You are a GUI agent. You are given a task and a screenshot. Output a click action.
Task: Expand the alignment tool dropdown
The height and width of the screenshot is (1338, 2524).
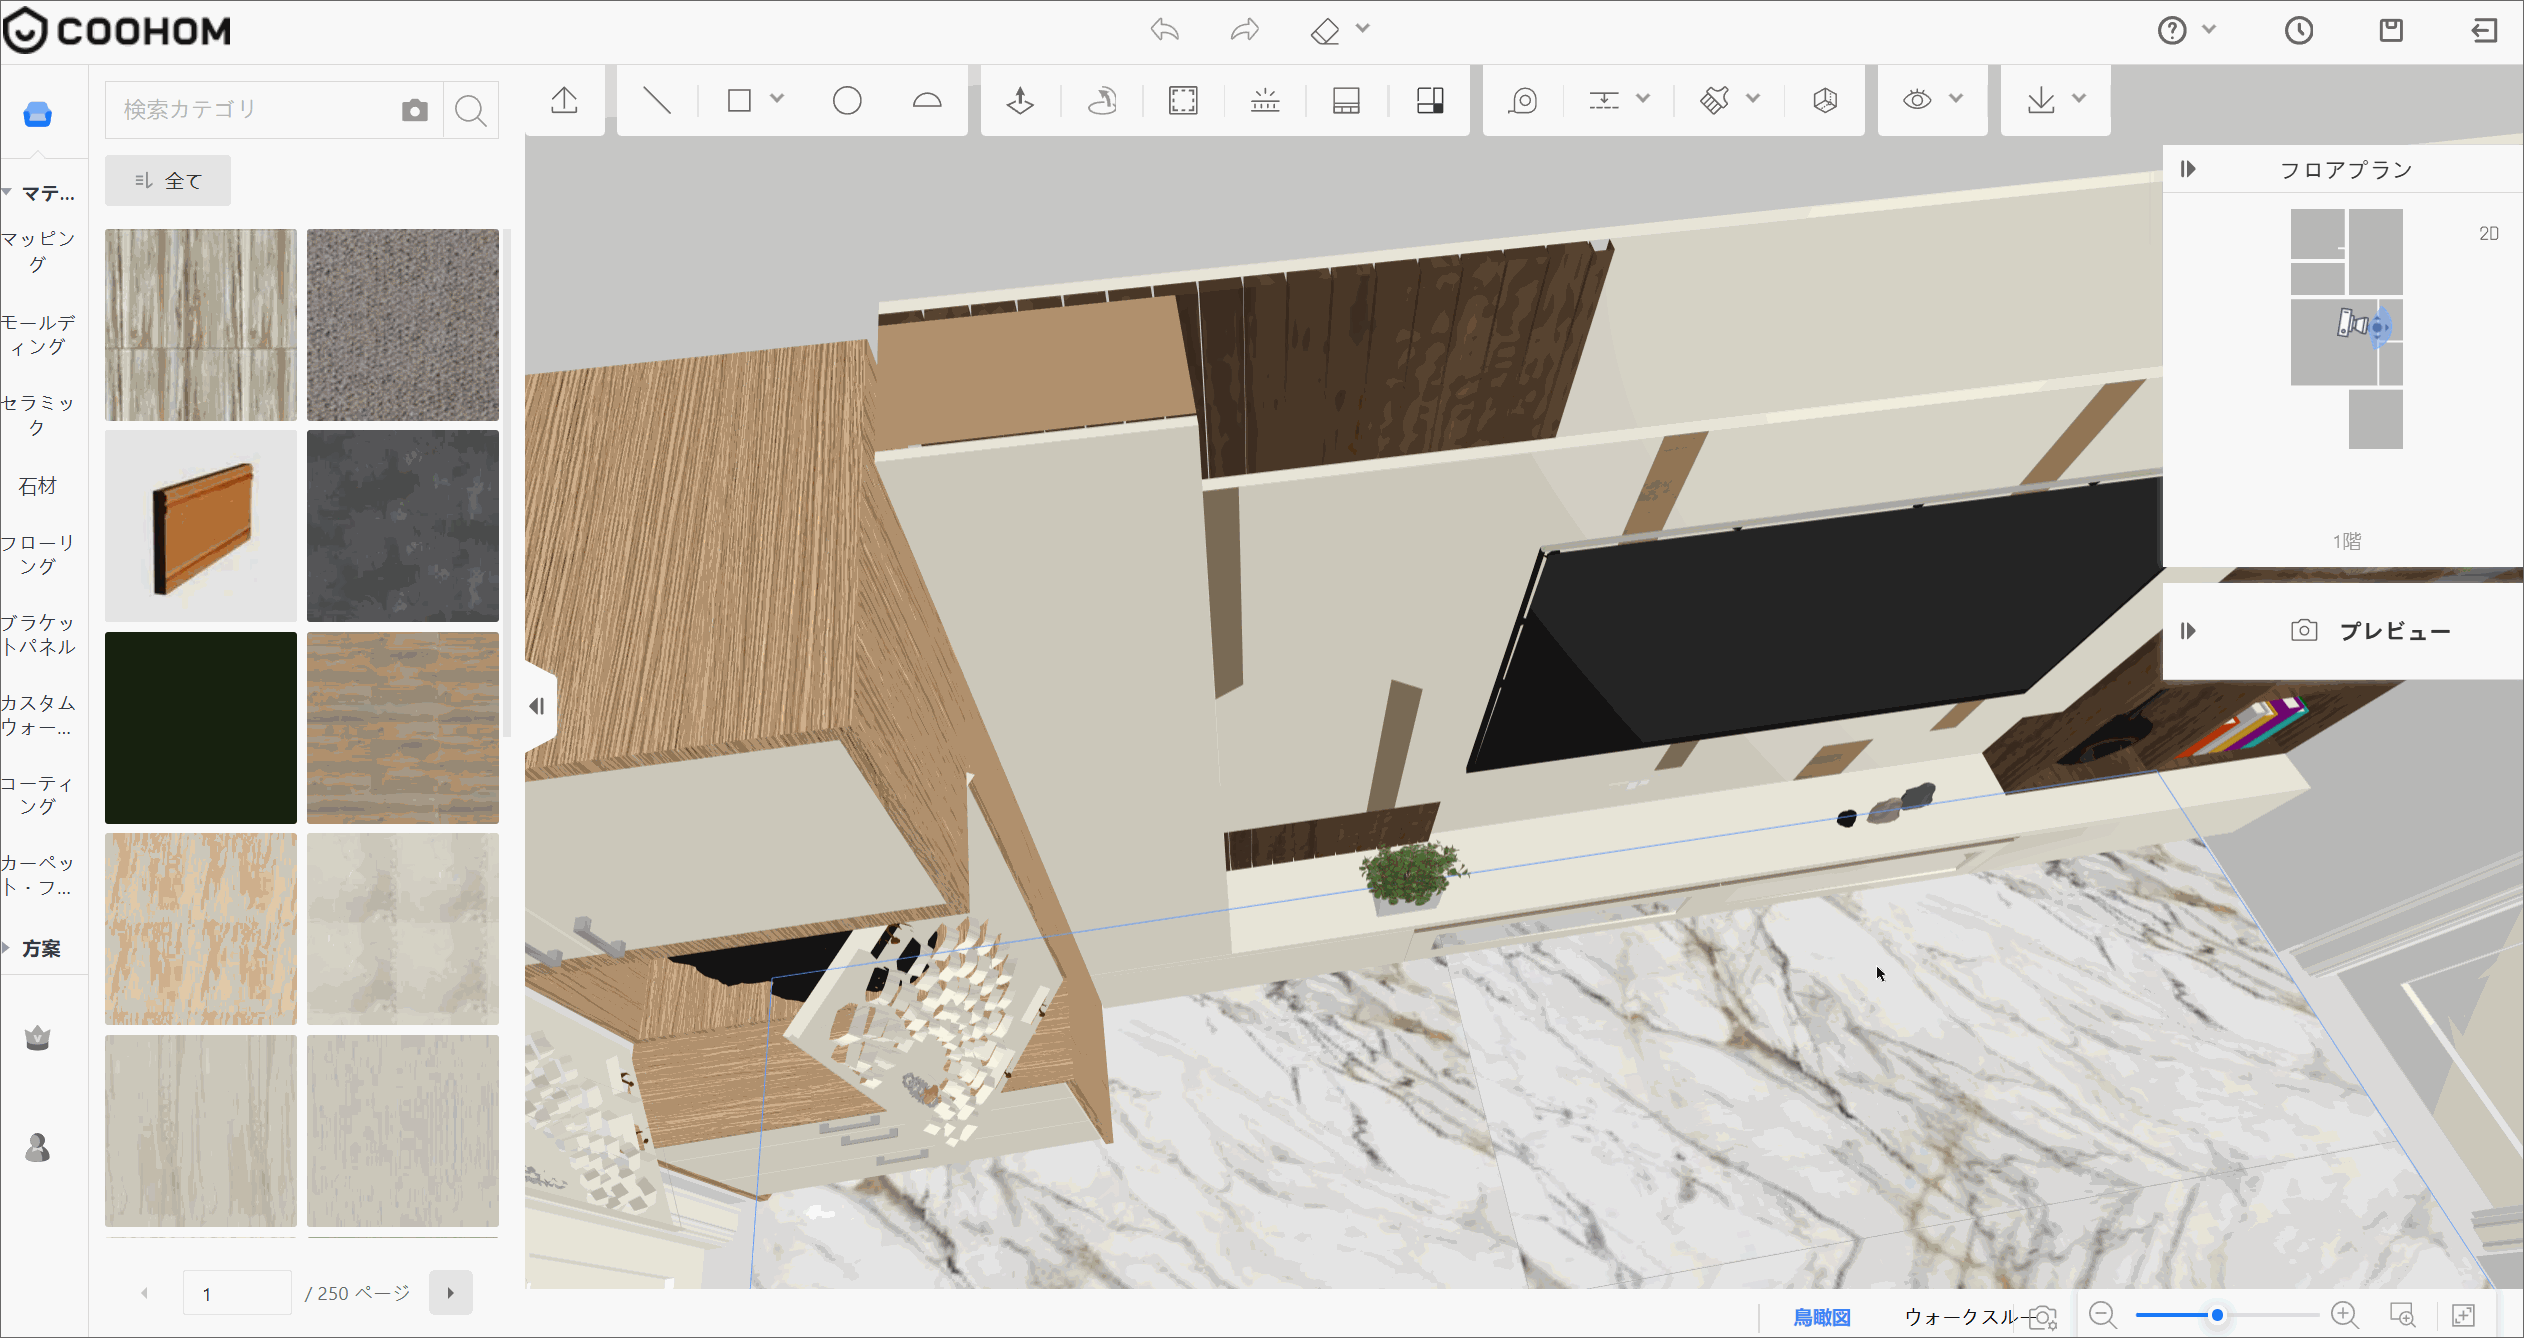point(1643,99)
